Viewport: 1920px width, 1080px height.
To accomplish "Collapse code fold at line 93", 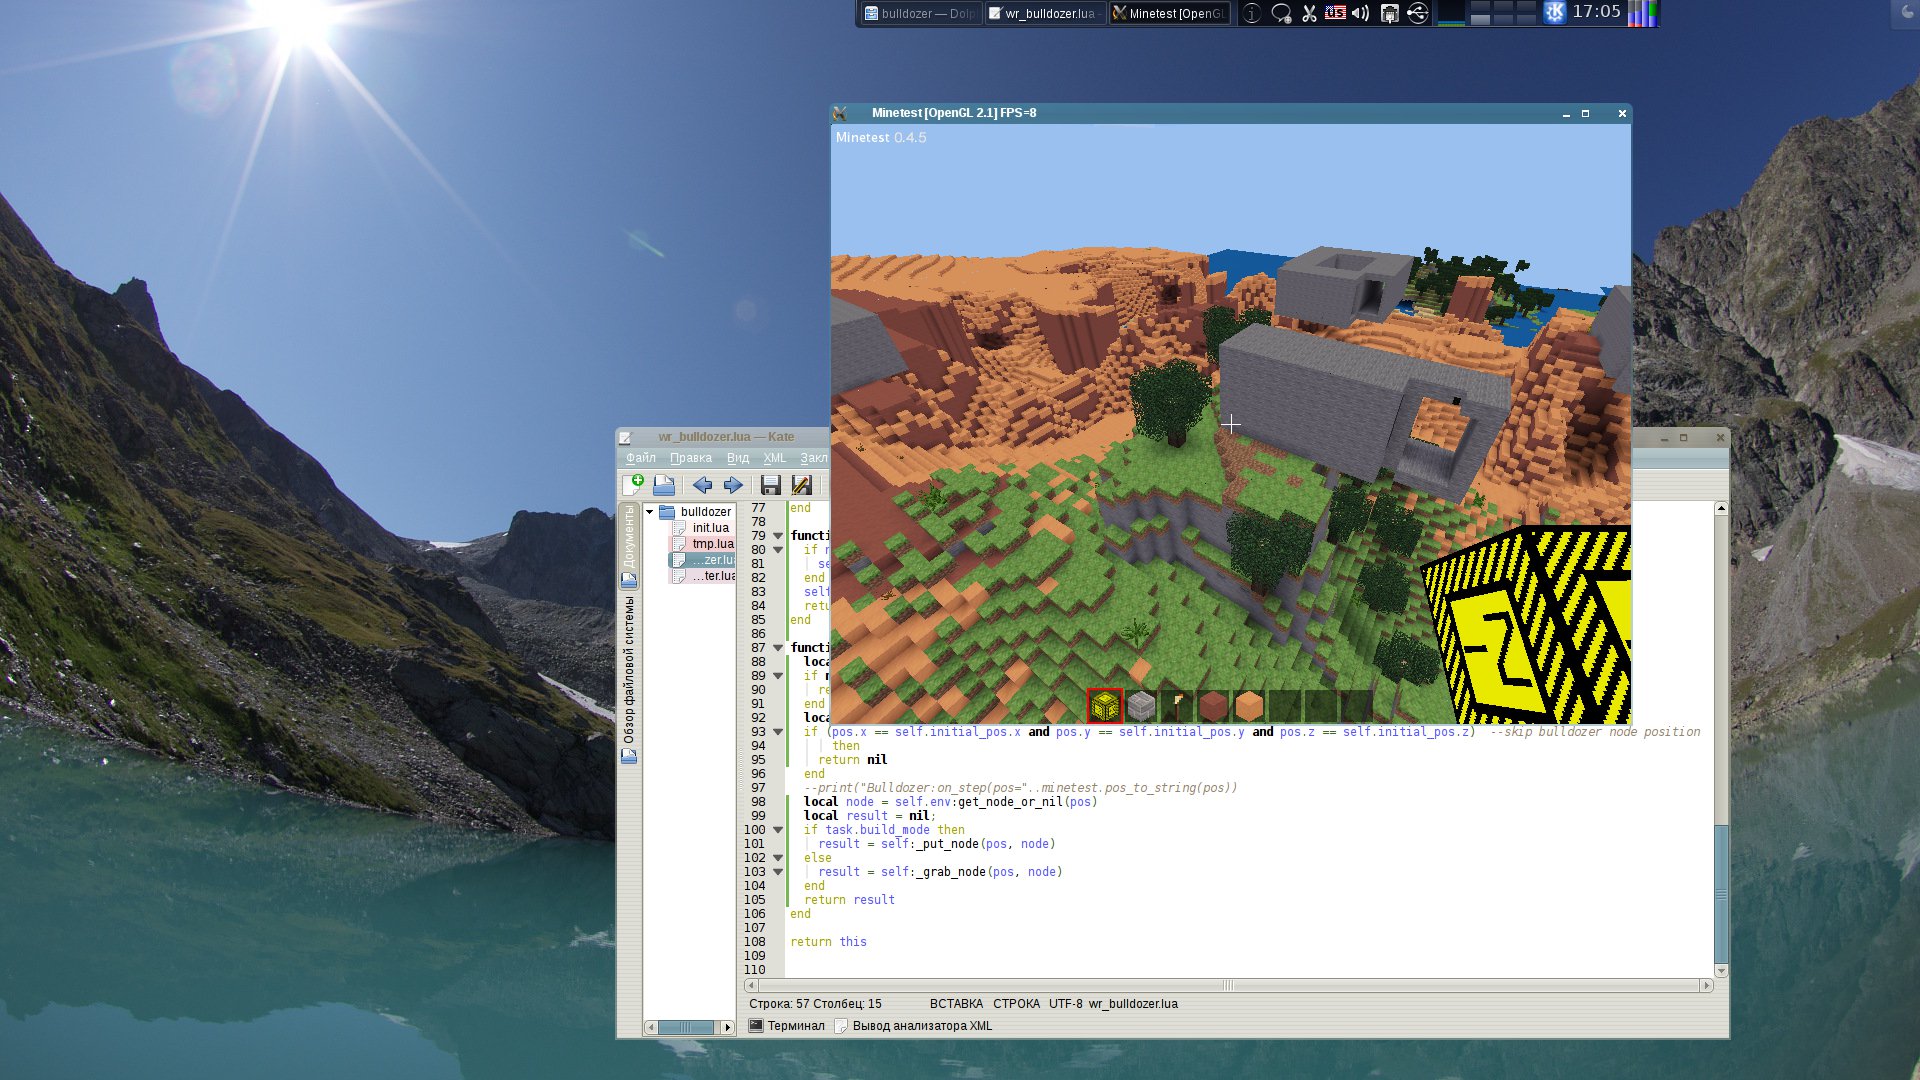I will [778, 732].
